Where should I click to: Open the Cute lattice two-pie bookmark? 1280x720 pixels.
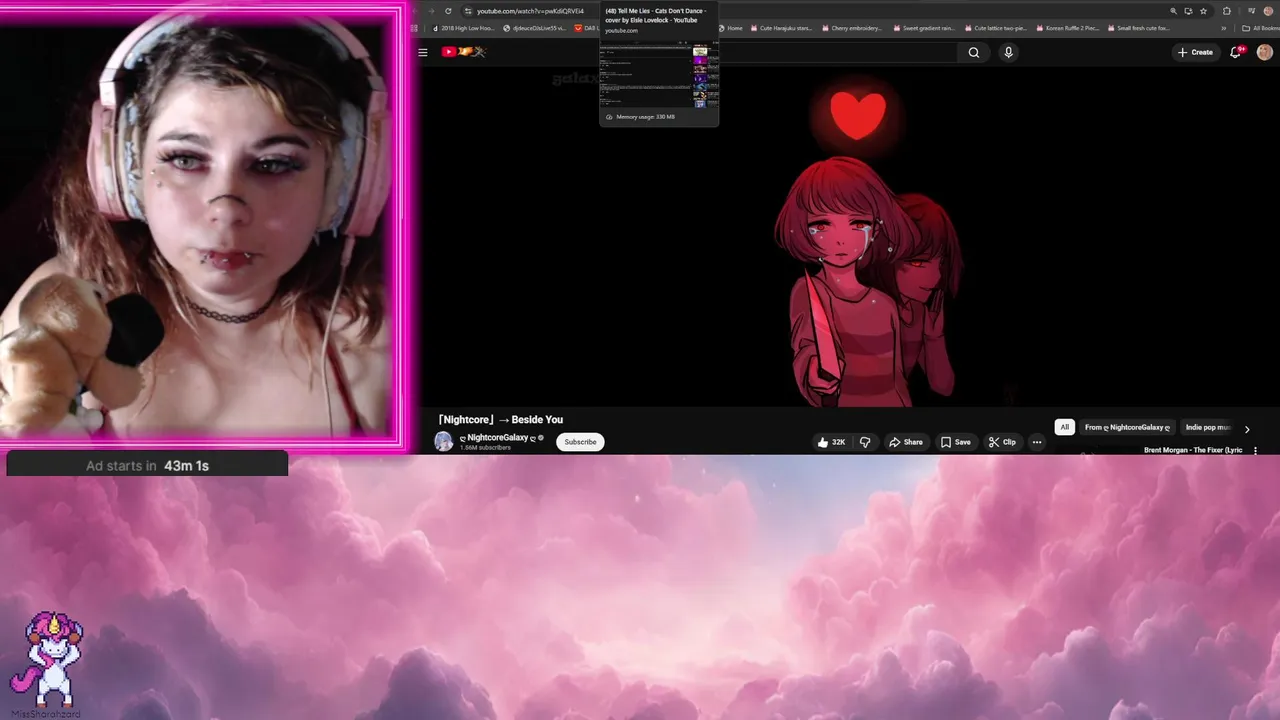point(995,28)
